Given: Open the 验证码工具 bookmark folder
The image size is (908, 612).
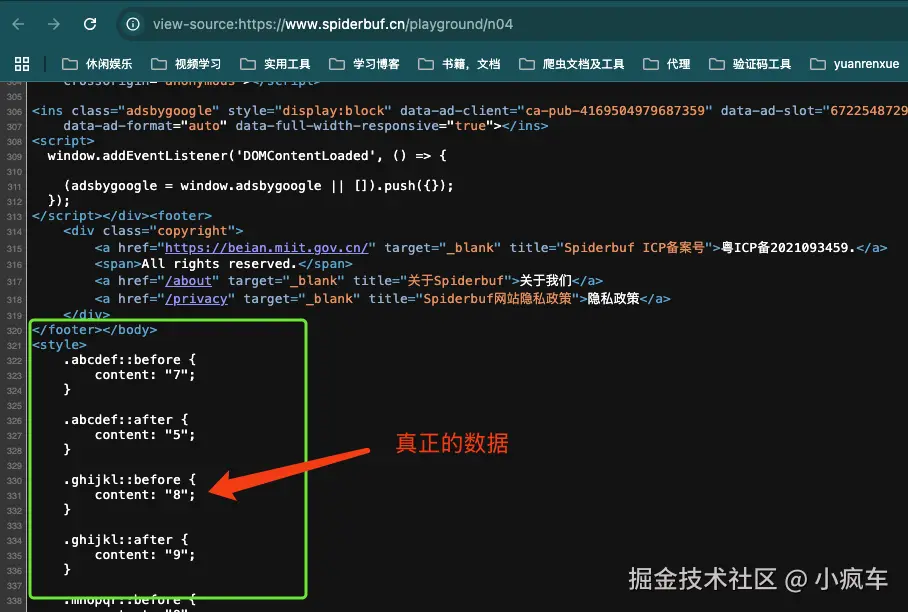Looking at the screenshot, I should (750, 64).
